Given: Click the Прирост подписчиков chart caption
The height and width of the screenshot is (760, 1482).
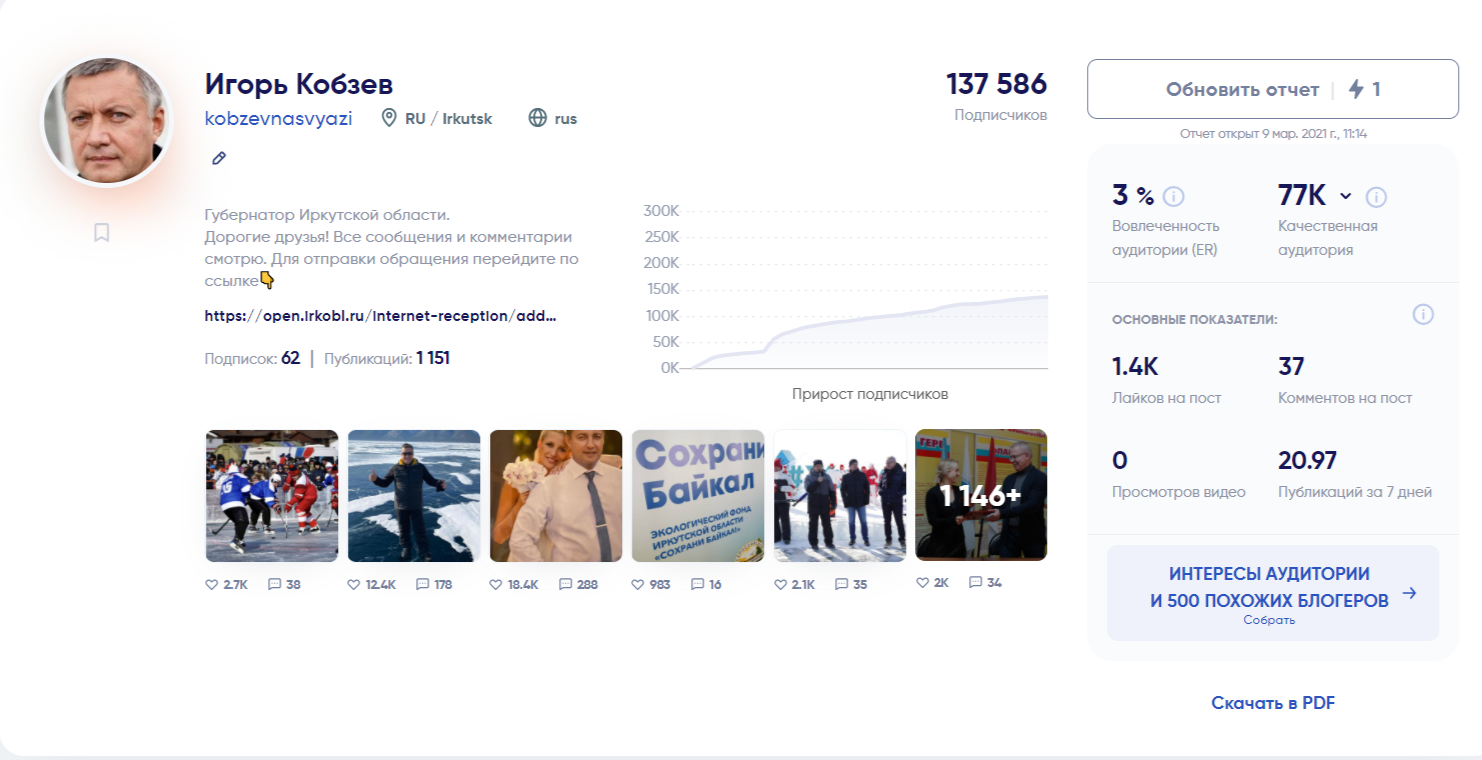Looking at the screenshot, I should (870, 394).
